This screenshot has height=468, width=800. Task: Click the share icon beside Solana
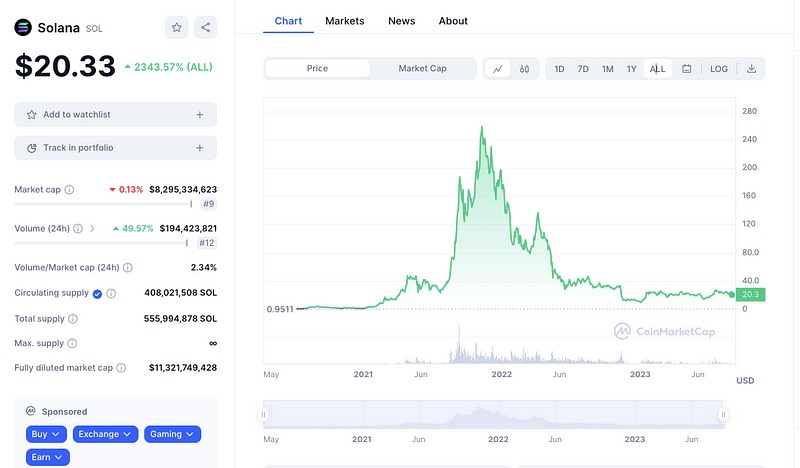pyautogui.click(x=204, y=28)
